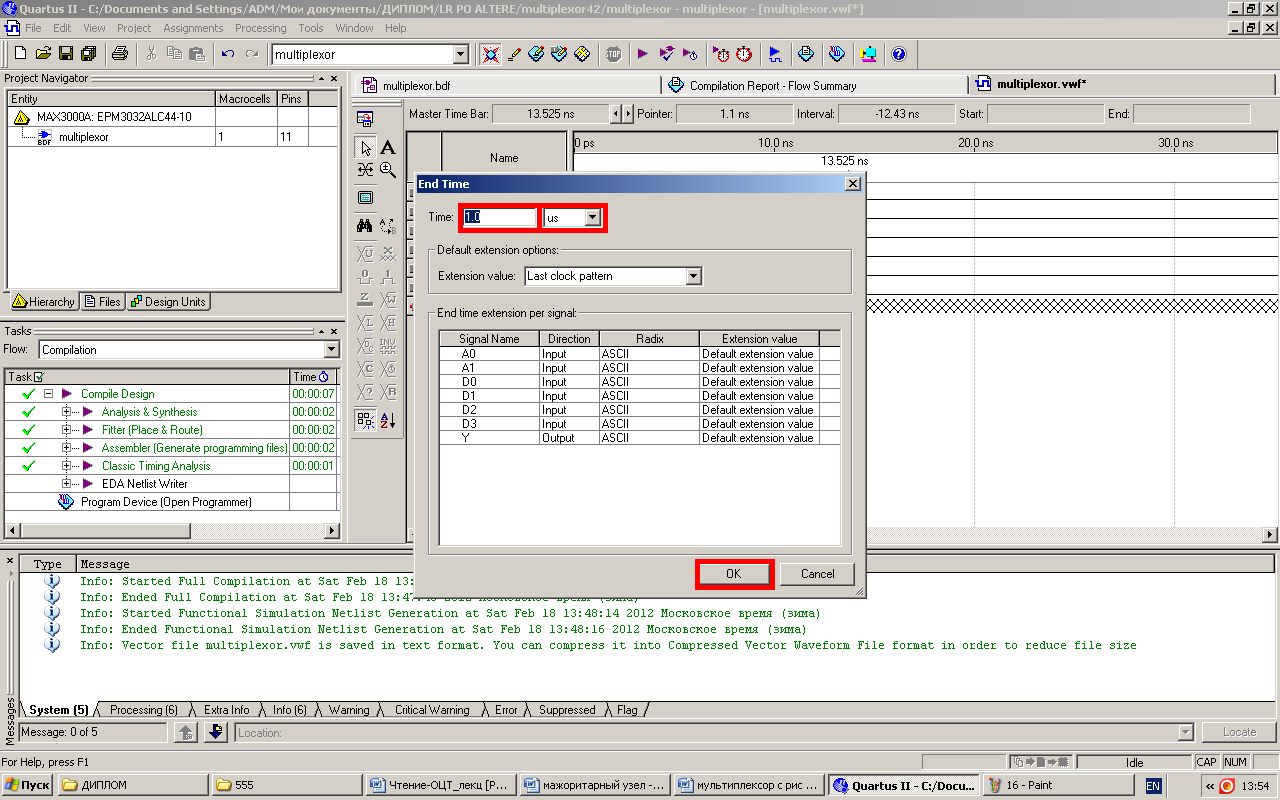The image size is (1280, 800).
Task: Click the previous message up arrow button
Action: tap(185, 733)
